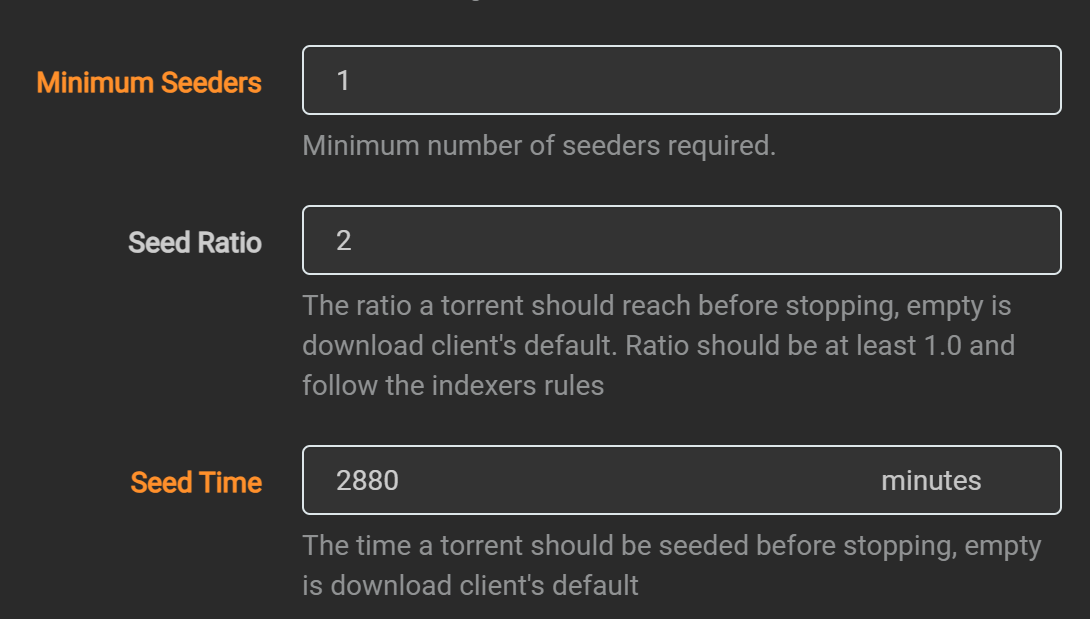Click the orange Minimum Seeders label
The height and width of the screenshot is (619, 1090).
149,82
